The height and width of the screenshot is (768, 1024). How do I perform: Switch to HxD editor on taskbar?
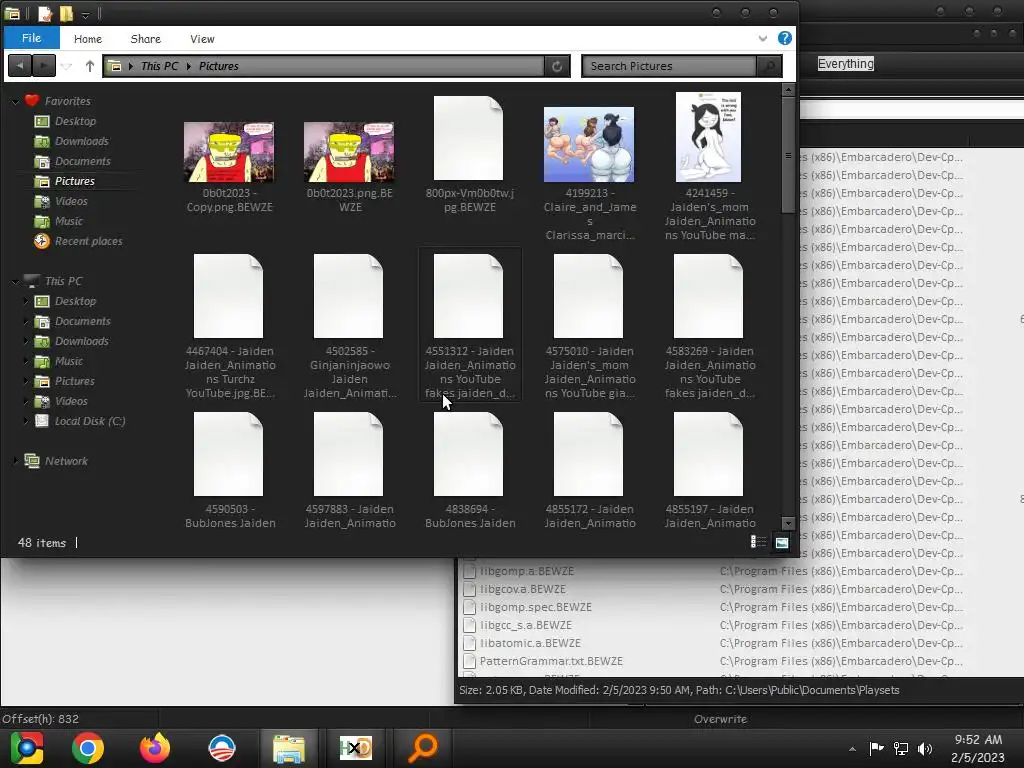(x=356, y=748)
